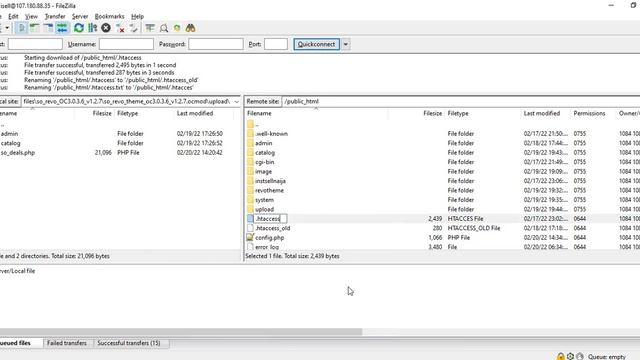Select the revotheme folder icon
The image size is (640, 360).
click(250, 190)
